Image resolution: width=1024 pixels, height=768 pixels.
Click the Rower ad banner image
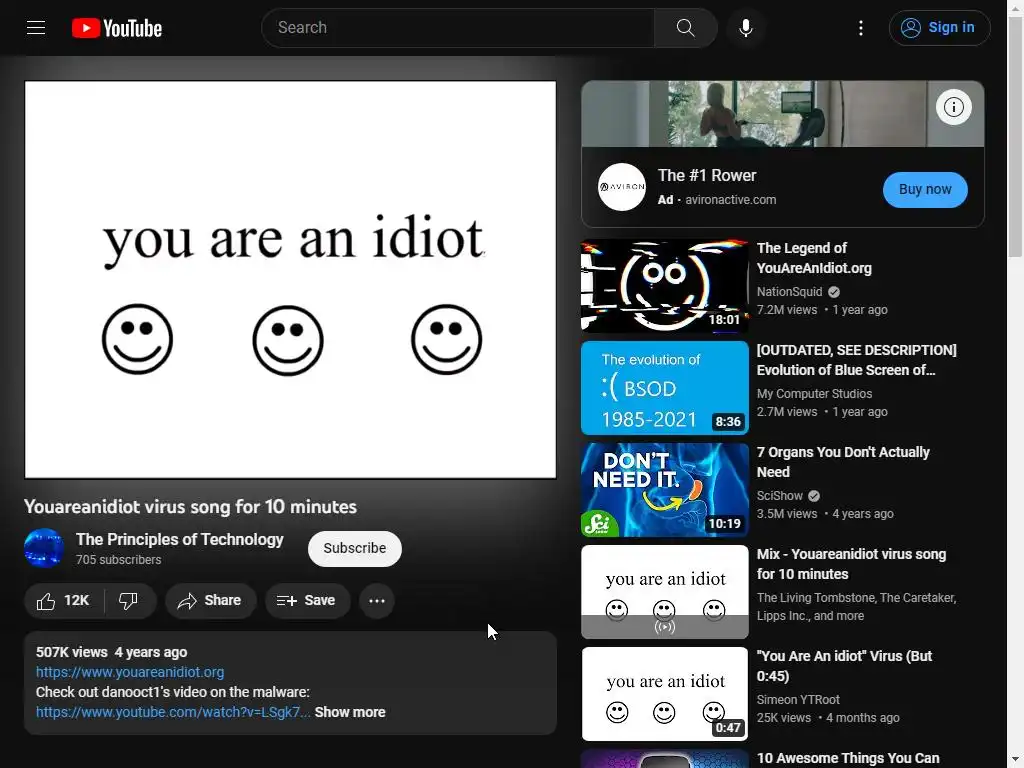pyautogui.click(x=782, y=114)
